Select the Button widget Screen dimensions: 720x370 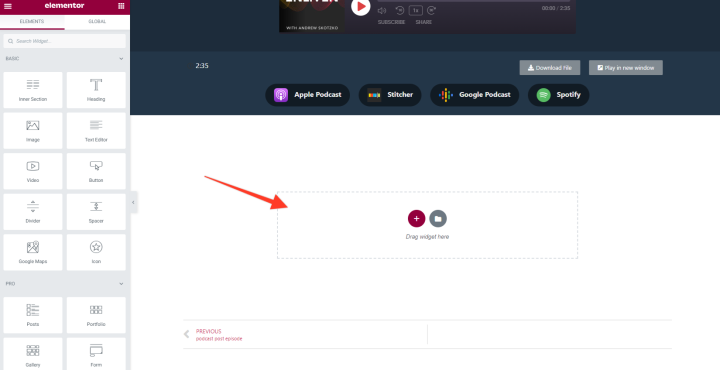[x=96, y=171]
